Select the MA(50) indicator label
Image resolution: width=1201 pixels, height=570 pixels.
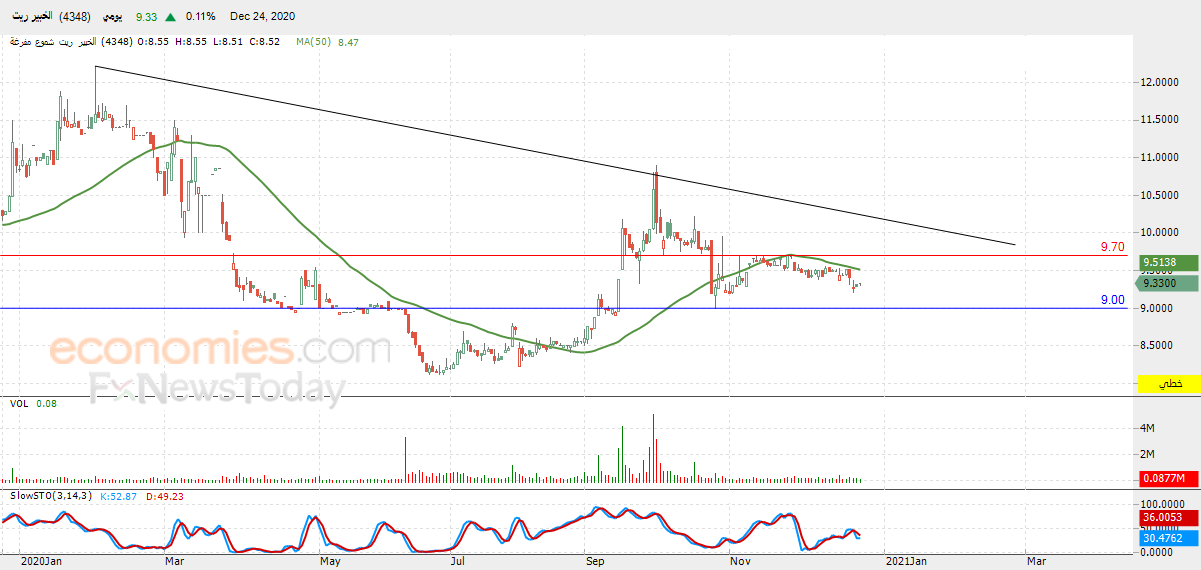pyautogui.click(x=315, y=42)
